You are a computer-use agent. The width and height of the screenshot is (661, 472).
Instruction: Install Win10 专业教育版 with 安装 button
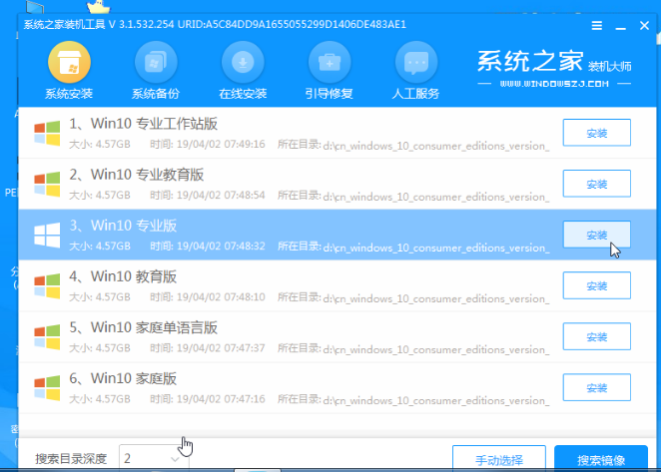(597, 184)
